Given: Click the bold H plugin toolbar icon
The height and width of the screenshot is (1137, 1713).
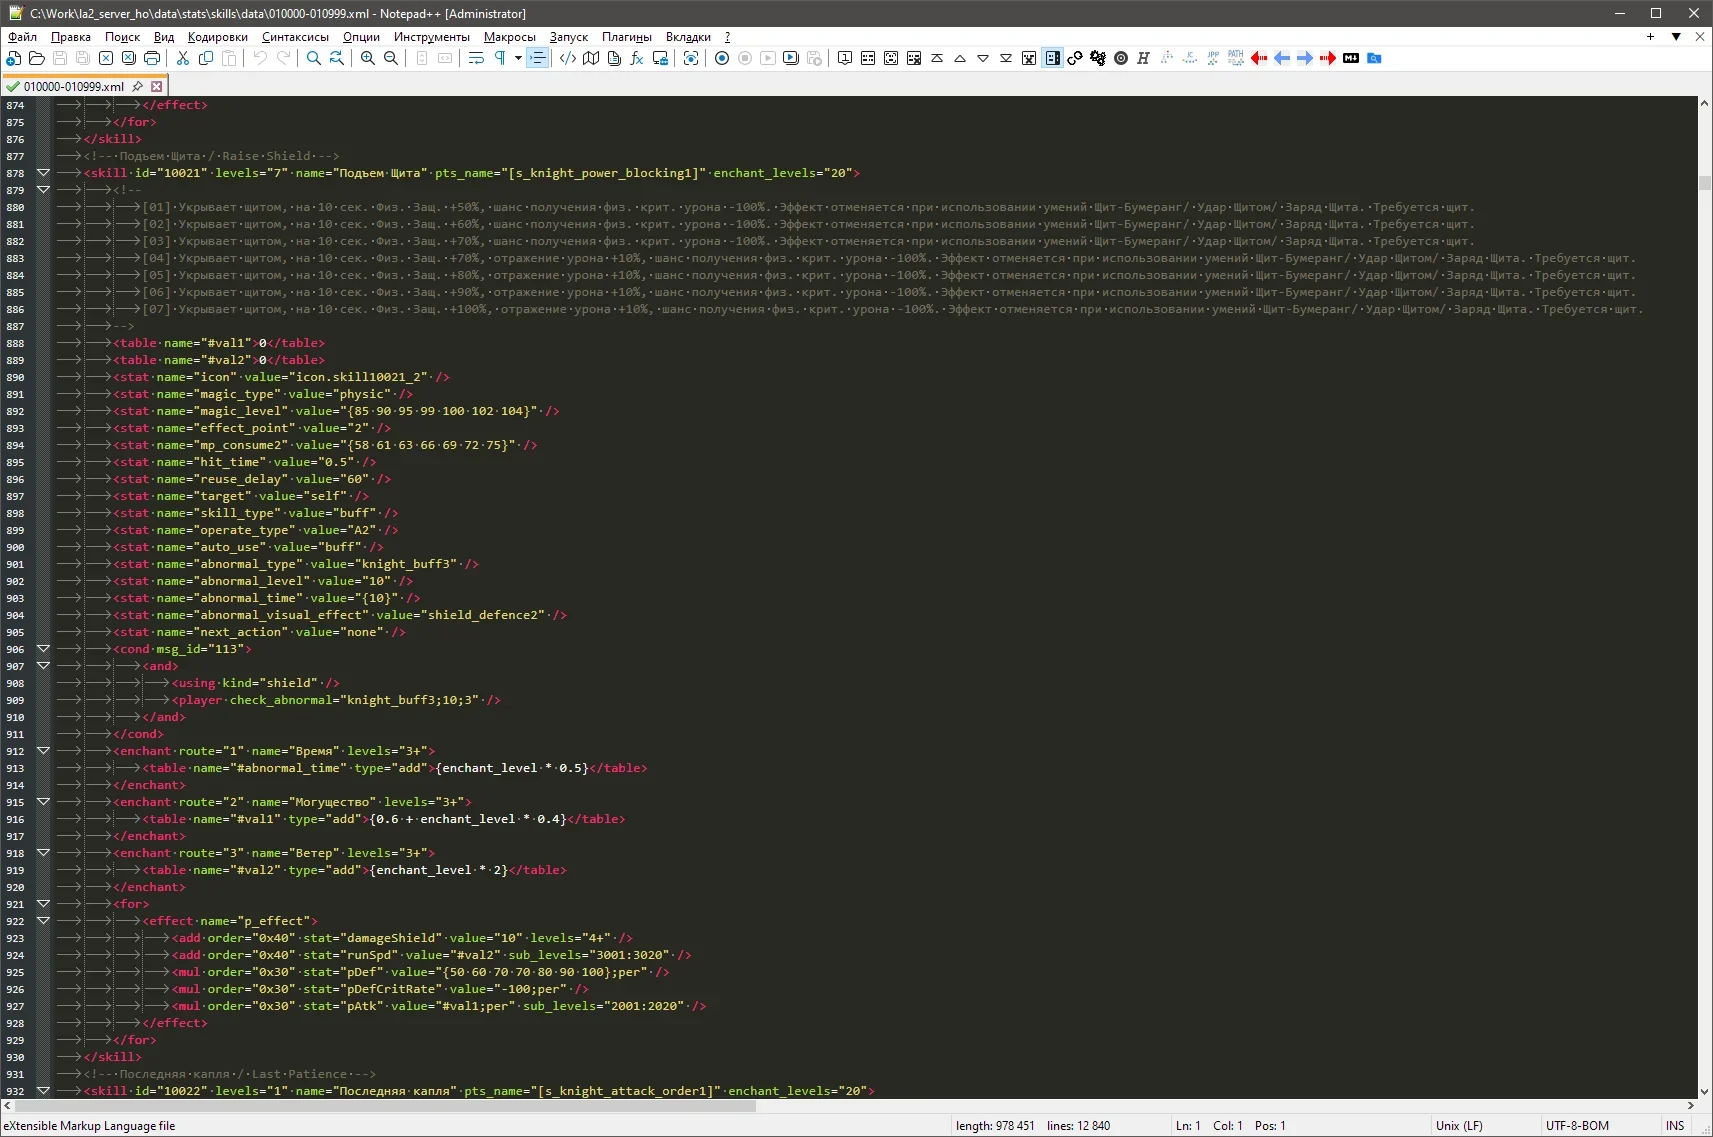Looking at the screenshot, I should [1144, 58].
